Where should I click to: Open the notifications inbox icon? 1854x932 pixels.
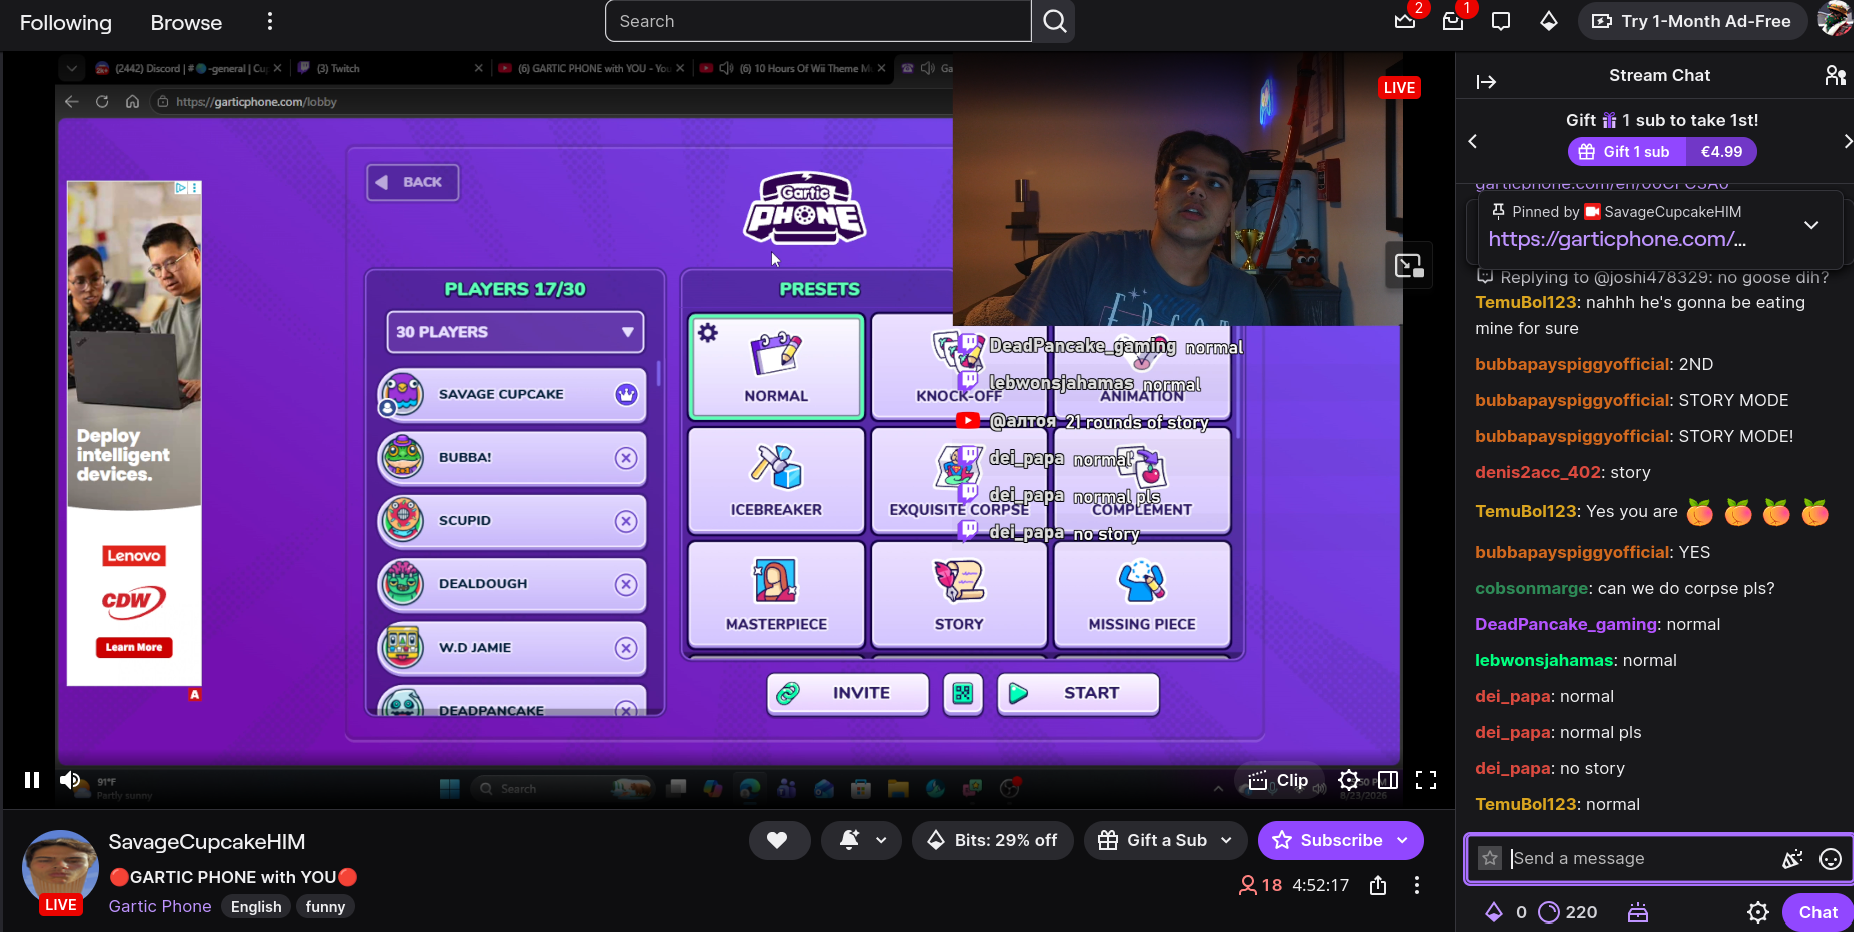1453,21
